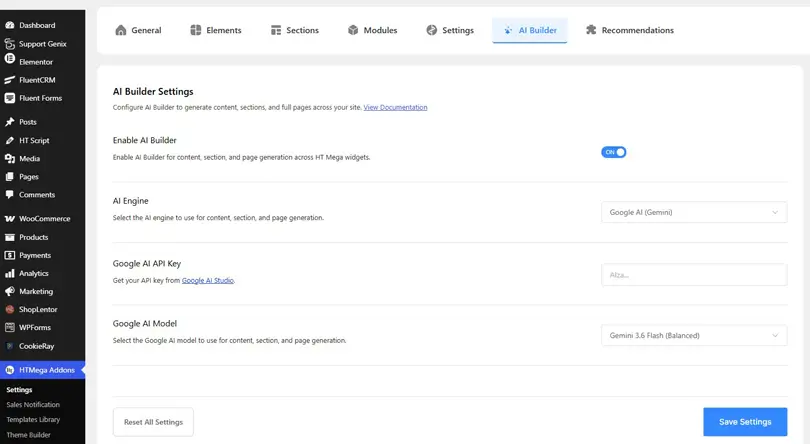
Task: Click the Google AI API Key field
Action: pyautogui.click(x=694, y=275)
